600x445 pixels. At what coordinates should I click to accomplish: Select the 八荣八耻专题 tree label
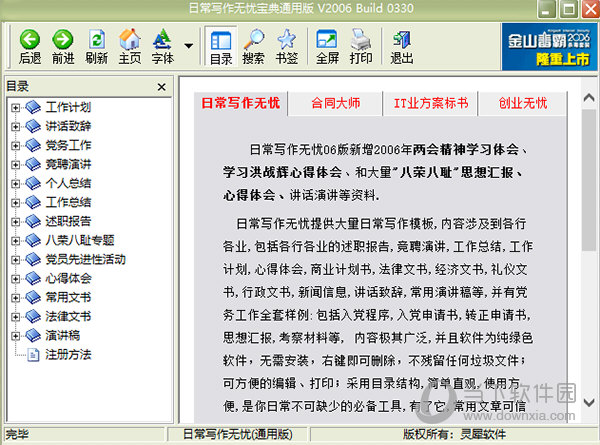coord(80,240)
